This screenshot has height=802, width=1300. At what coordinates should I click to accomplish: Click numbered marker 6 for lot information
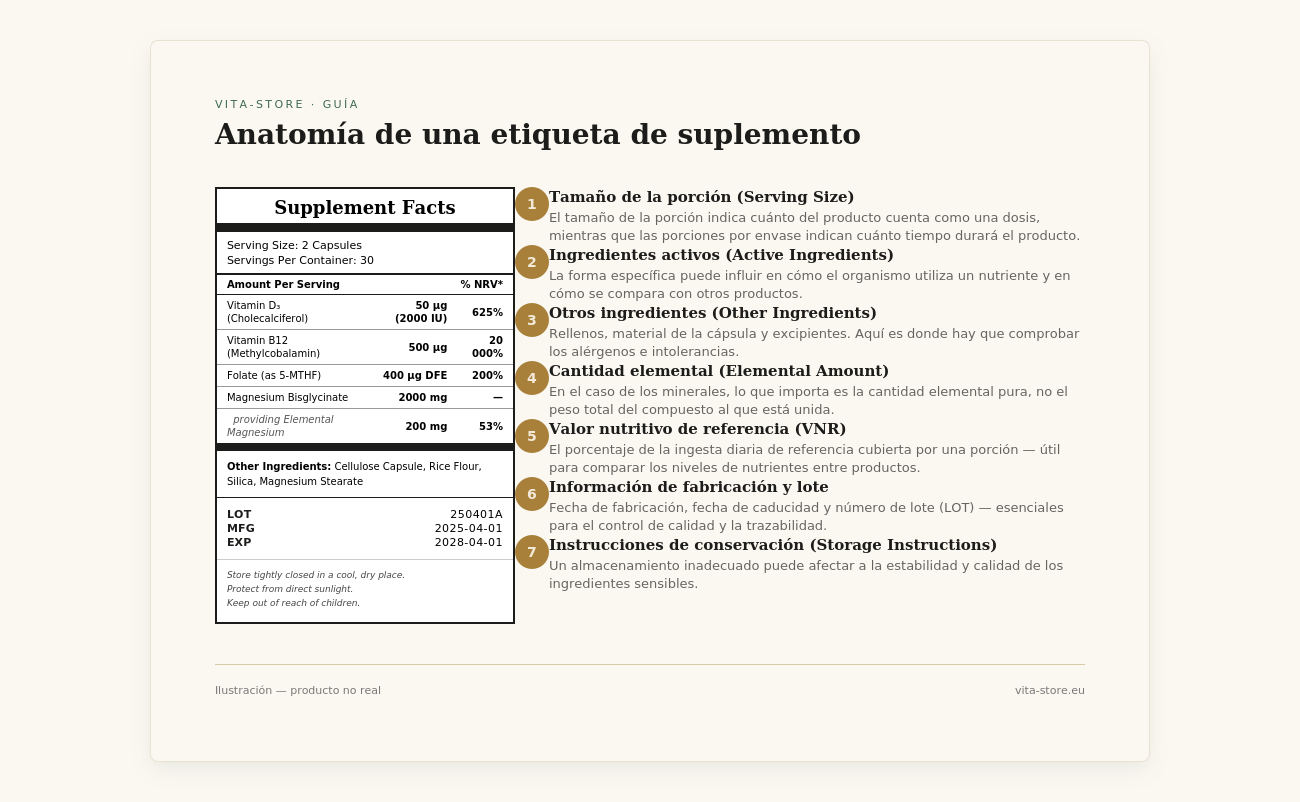point(532,494)
